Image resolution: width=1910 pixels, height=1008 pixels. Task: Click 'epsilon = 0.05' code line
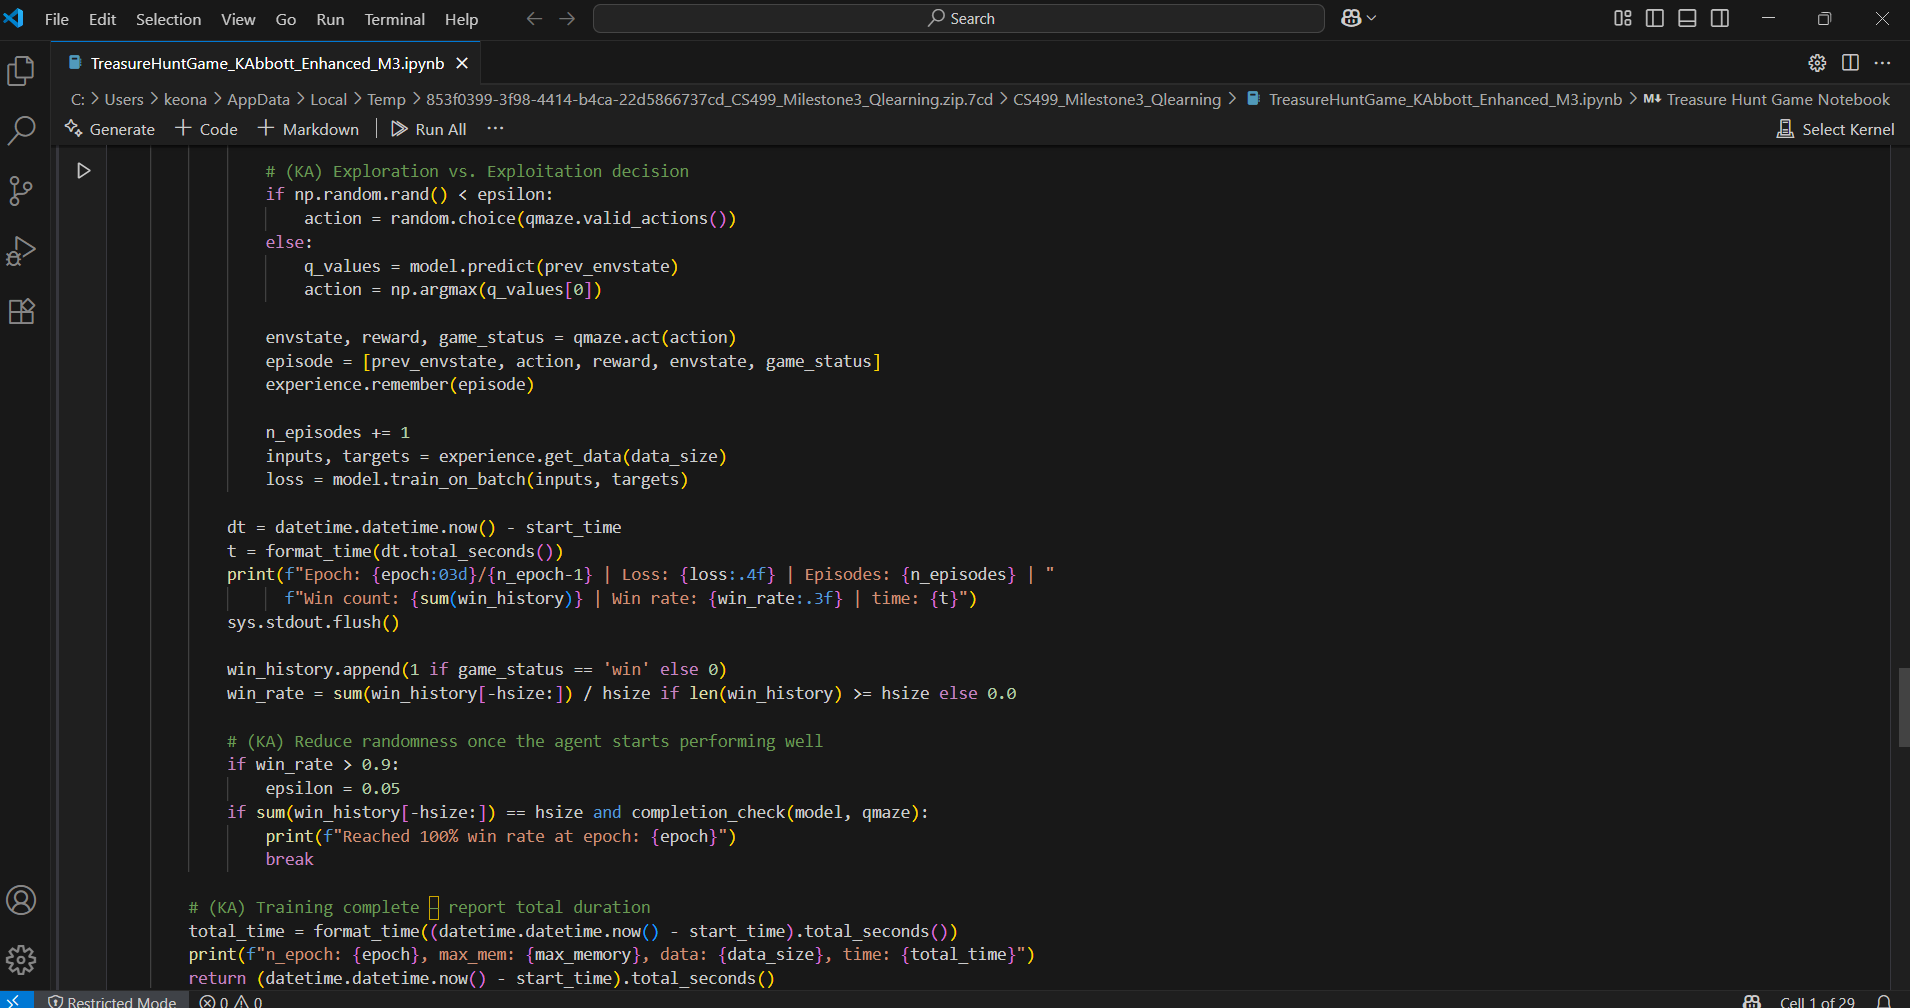(x=333, y=788)
